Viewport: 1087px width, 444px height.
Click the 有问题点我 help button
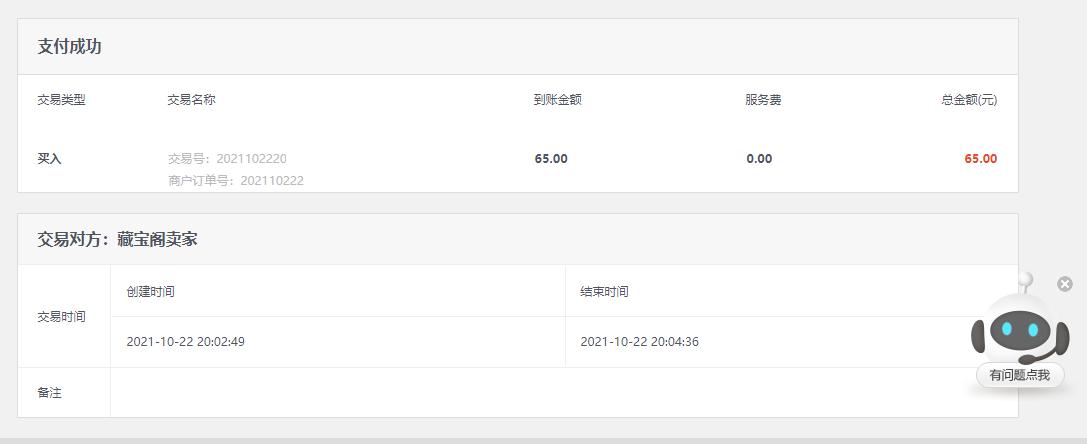click(x=1019, y=375)
